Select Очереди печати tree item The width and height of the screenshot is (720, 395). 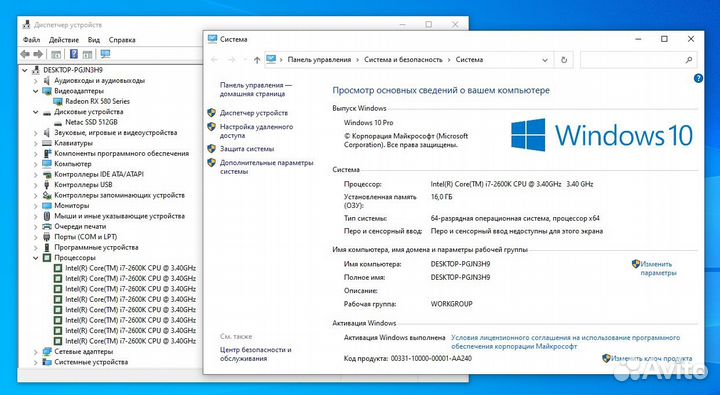(x=80, y=226)
